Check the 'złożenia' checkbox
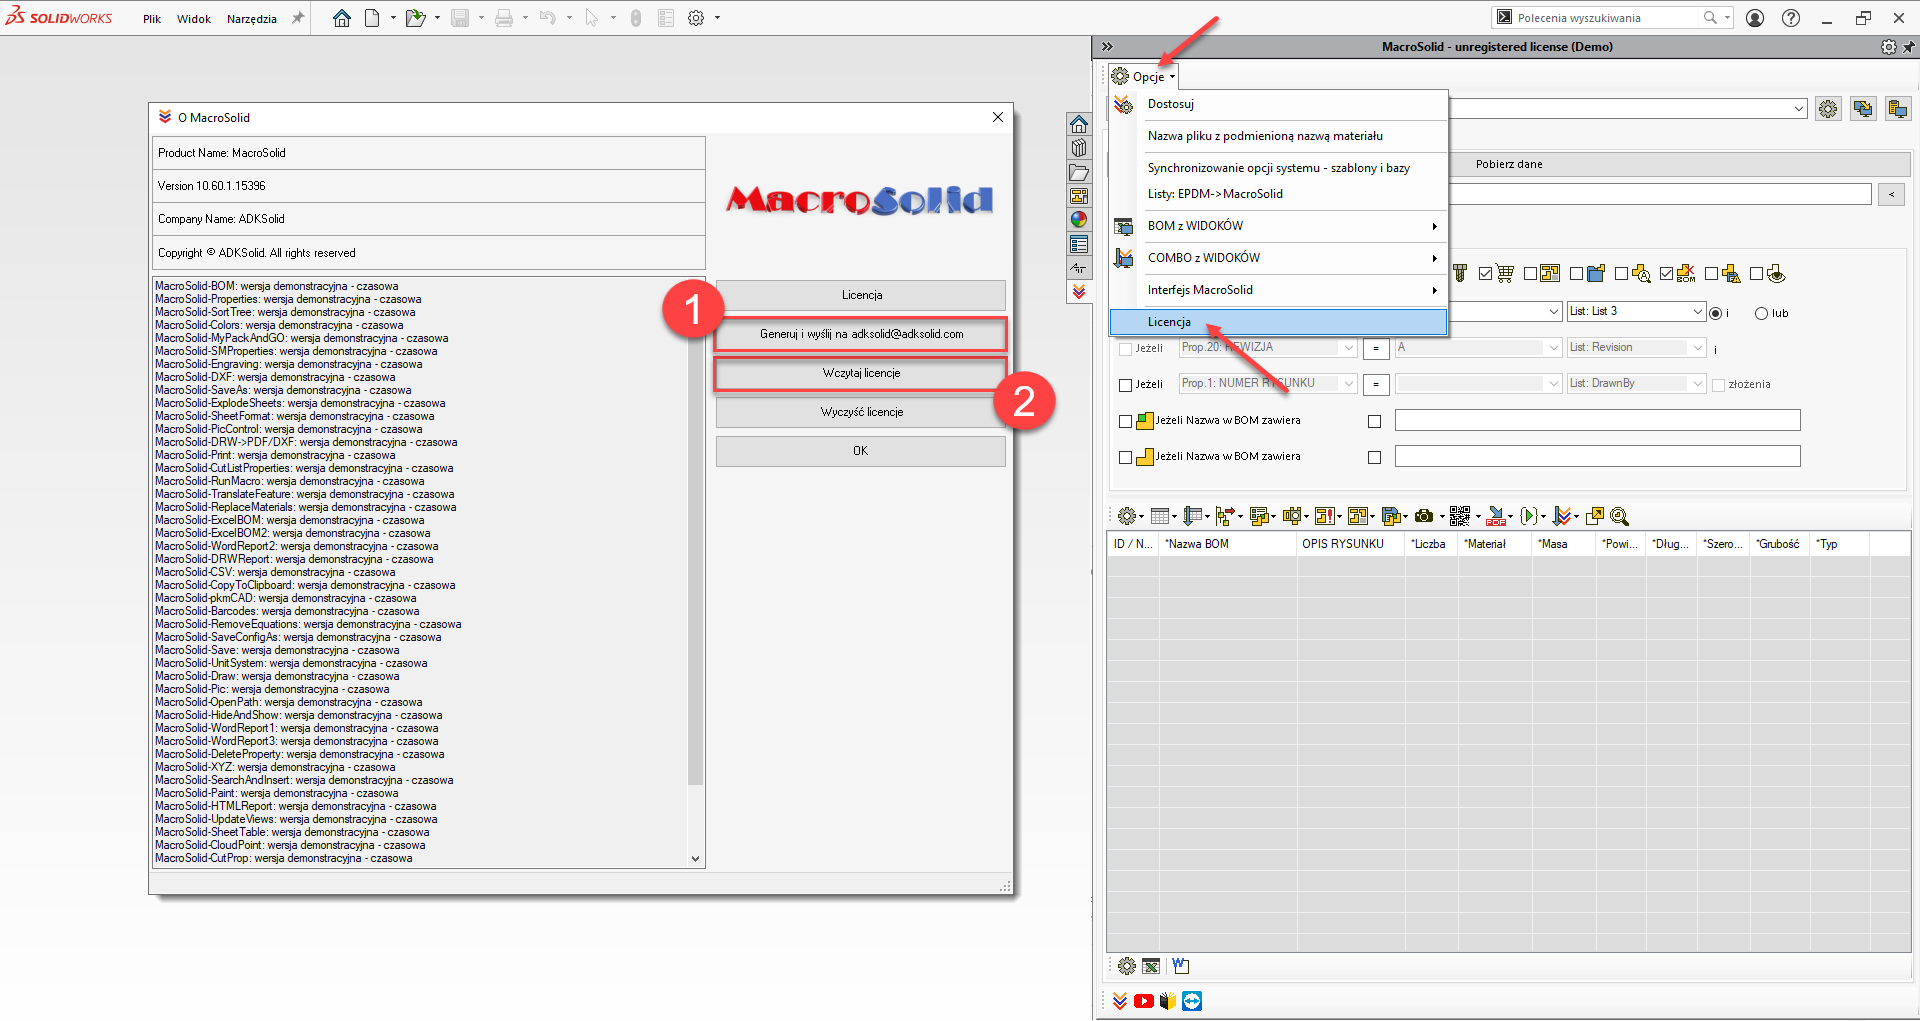This screenshot has height=1021, width=1920. 1719,385
